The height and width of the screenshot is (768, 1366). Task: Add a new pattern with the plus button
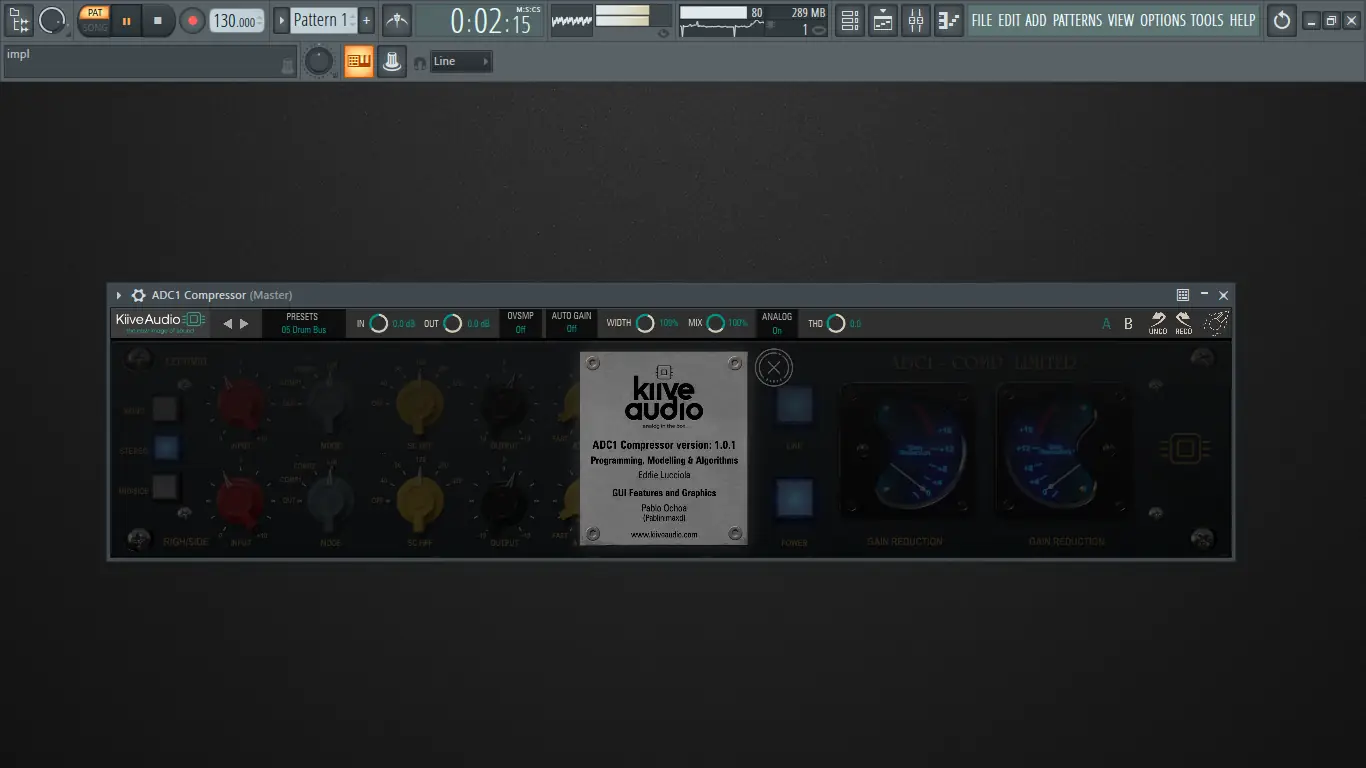tap(366, 20)
